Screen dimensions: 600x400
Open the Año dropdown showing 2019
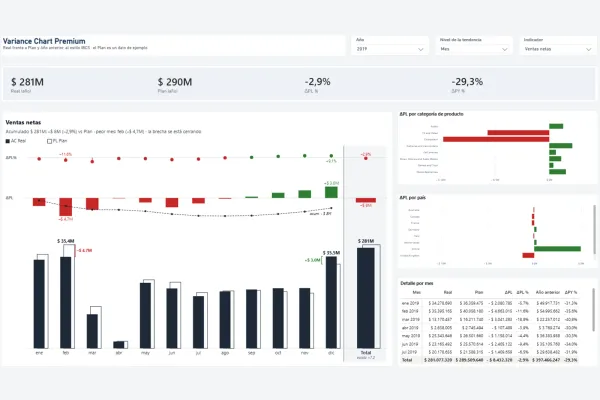pyautogui.click(x=390, y=49)
